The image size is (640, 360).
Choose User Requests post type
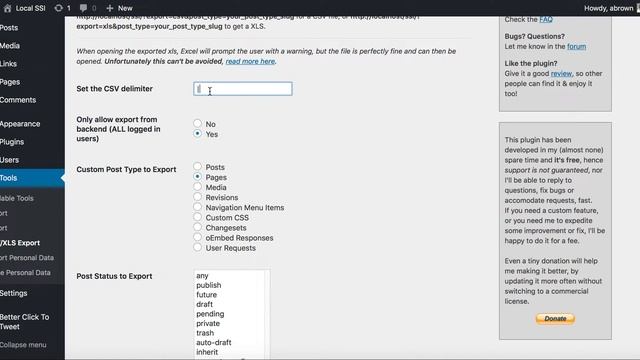point(198,247)
